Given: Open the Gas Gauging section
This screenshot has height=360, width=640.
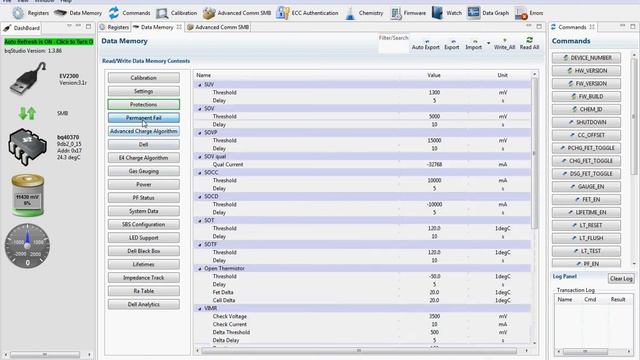Looking at the screenshot, I should pos(144,171).
